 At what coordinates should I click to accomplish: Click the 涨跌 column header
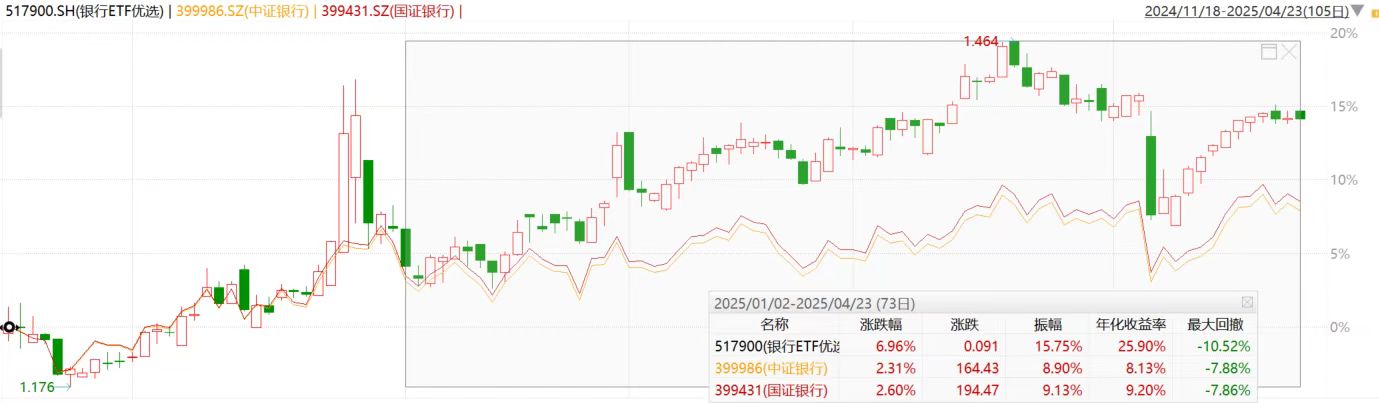pyautogui.click(x=964, y=324)
